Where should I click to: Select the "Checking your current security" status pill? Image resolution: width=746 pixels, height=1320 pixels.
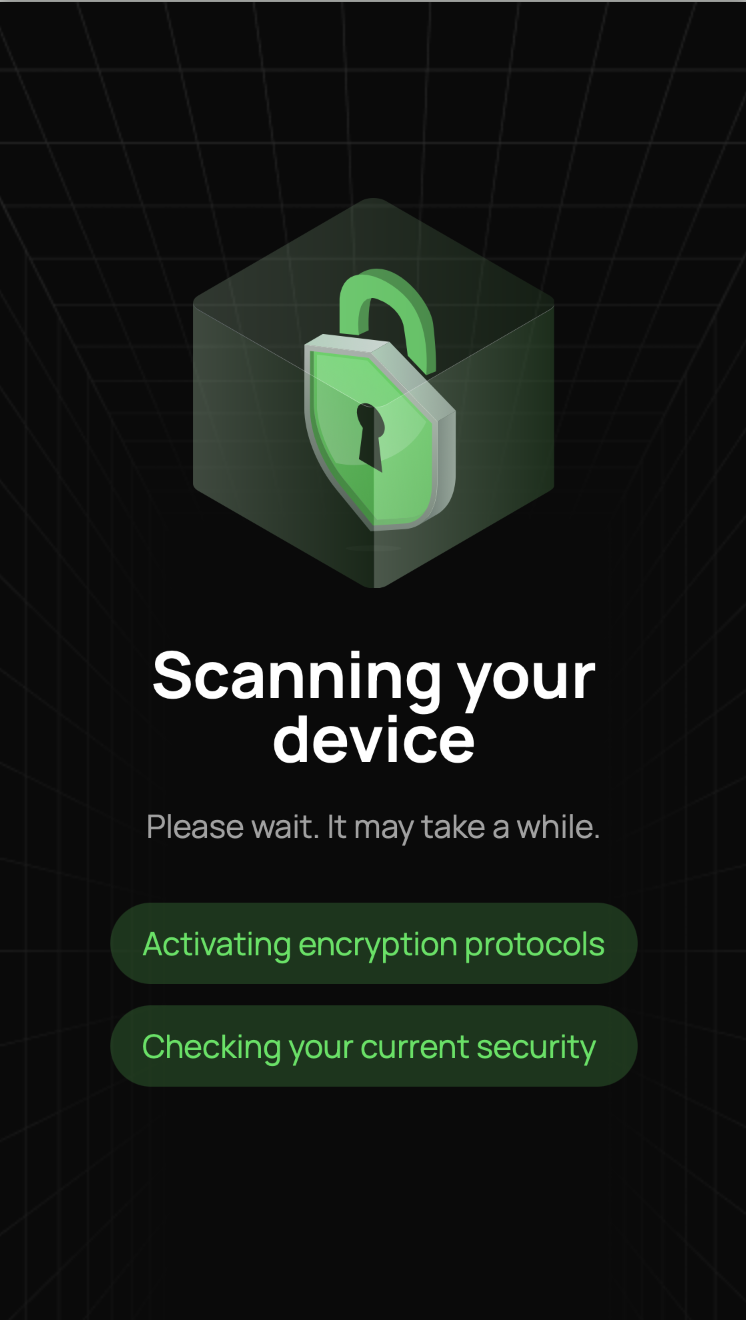[373, 1046]
